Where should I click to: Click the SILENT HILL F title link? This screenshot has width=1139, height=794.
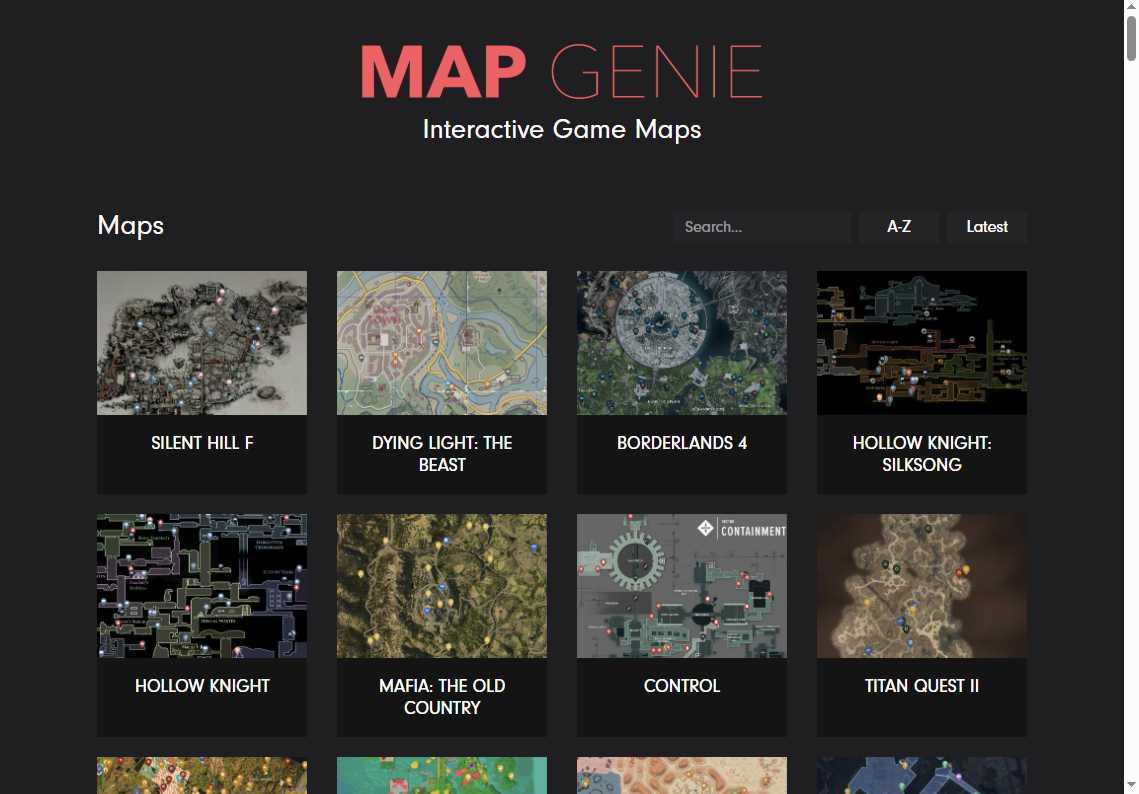tap(201, 443)
